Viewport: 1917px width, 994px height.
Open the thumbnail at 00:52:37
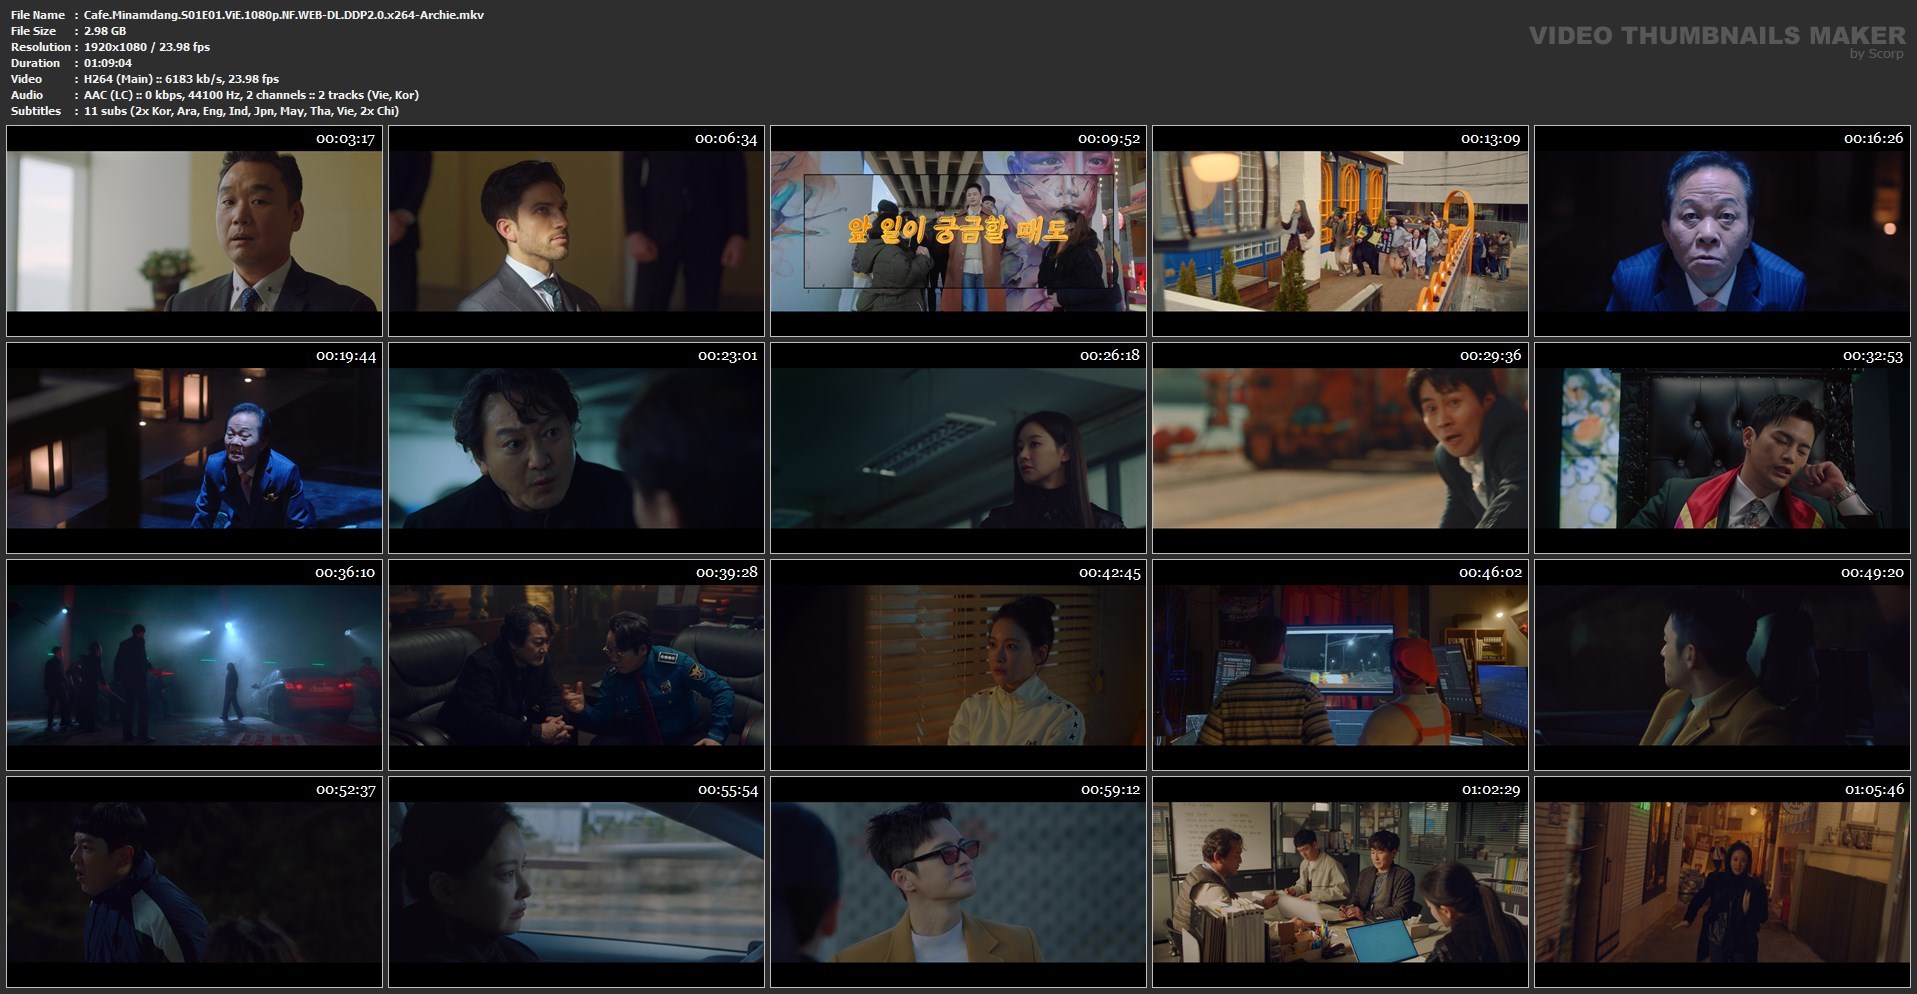[x=194, y=882]
